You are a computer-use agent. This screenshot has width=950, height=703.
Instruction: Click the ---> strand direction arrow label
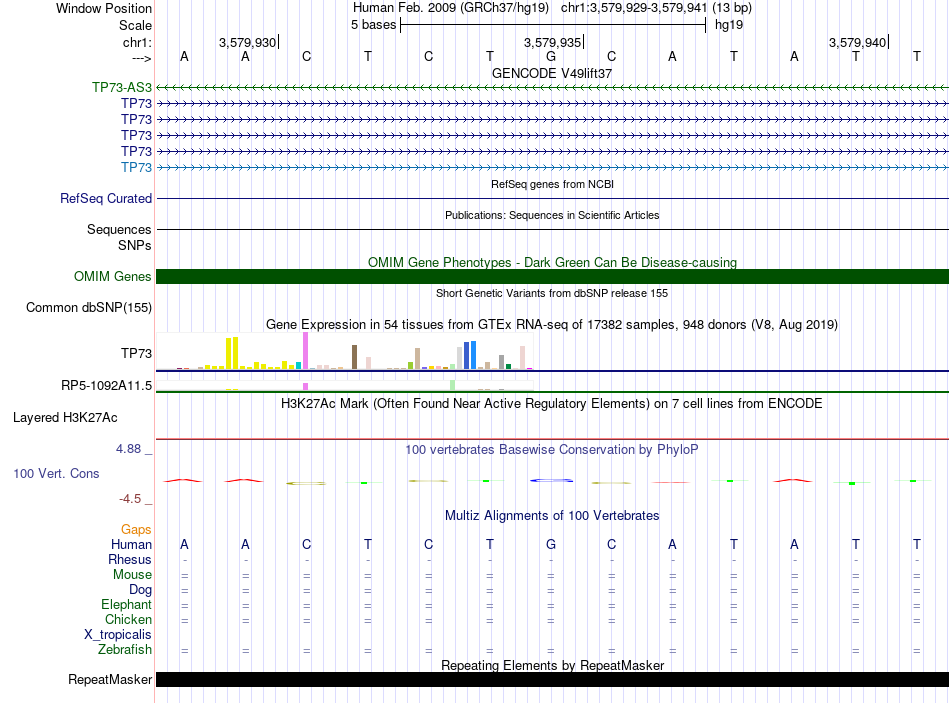(x=141, y=58)
